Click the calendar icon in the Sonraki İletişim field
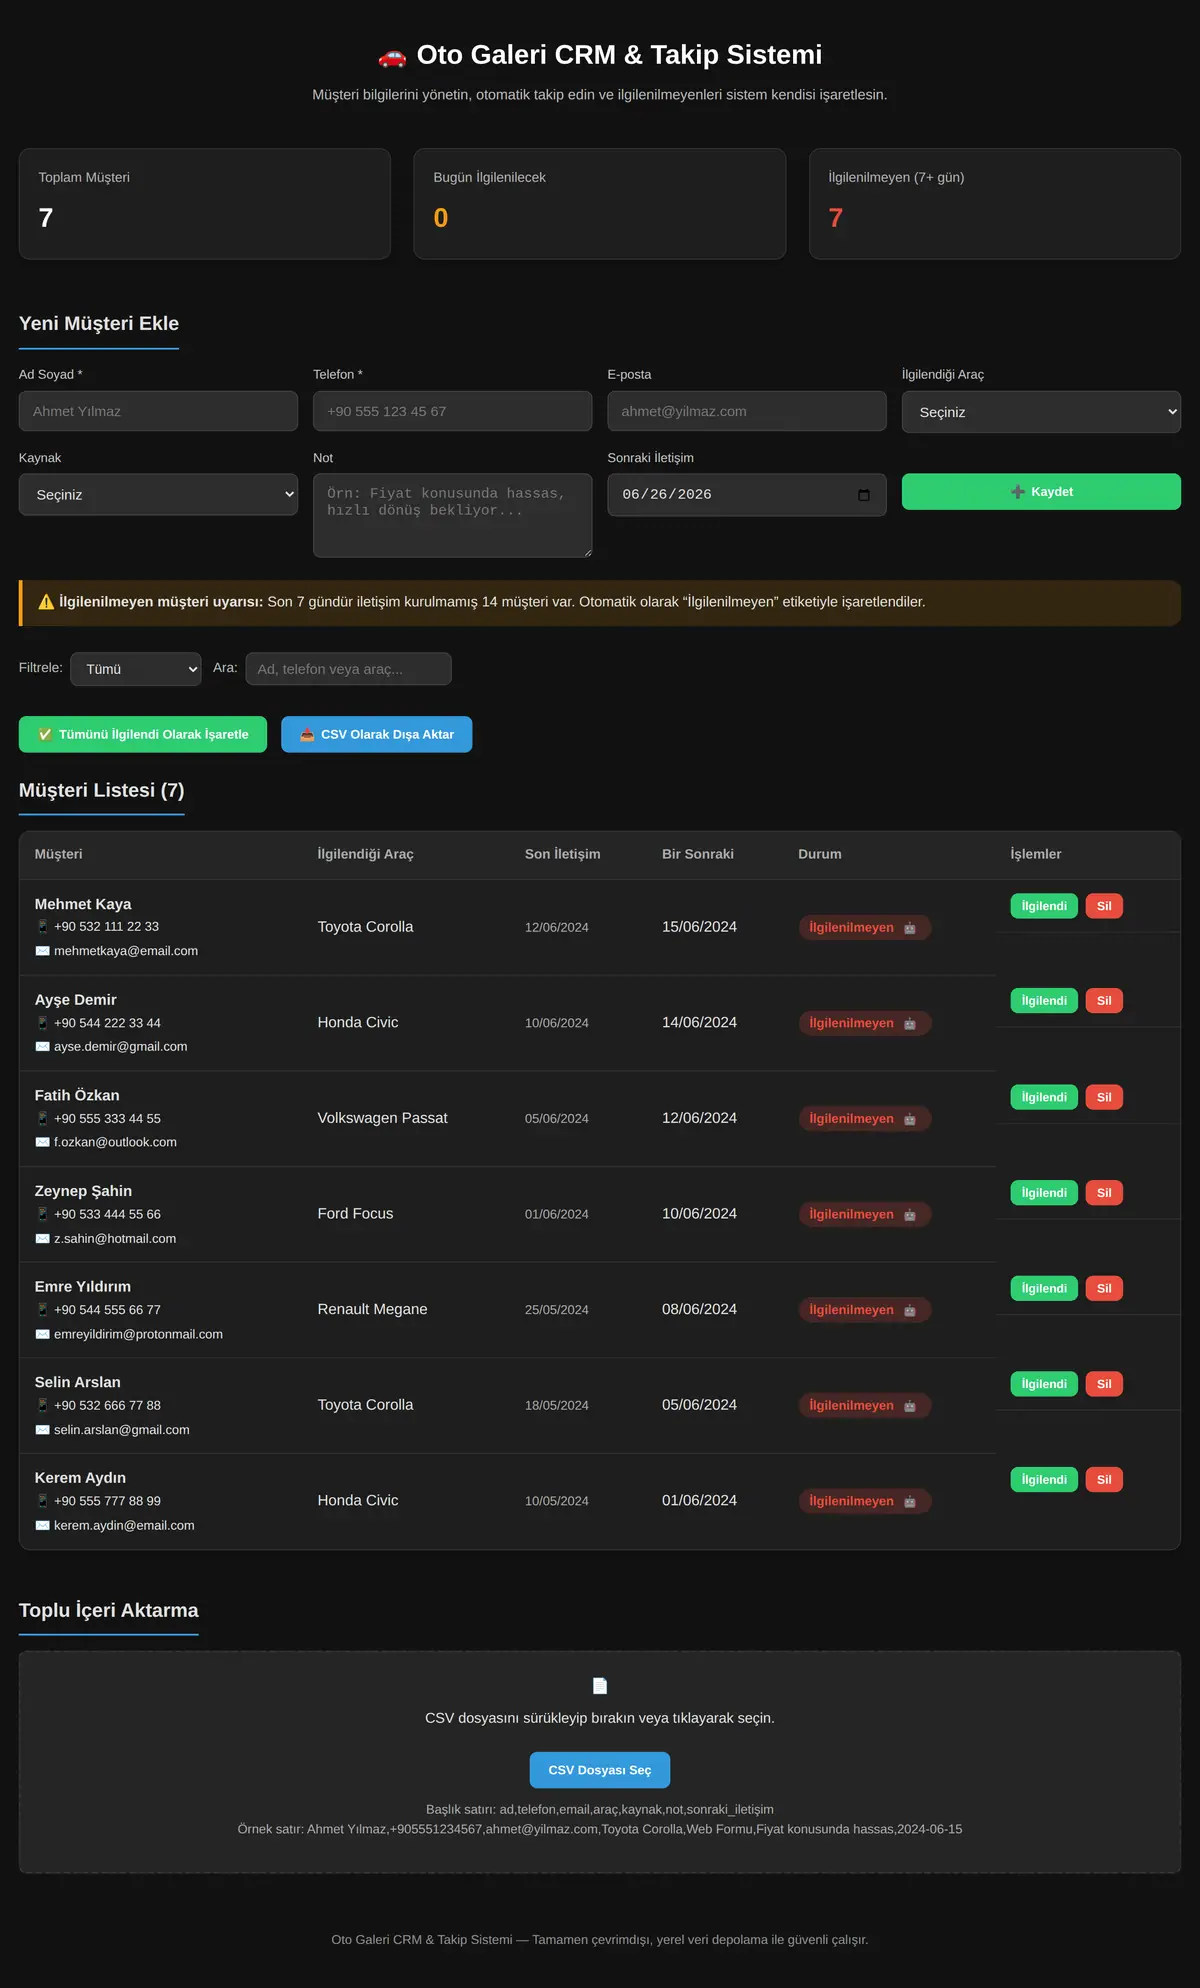This screenshot has width=1200, height=1988. pos(864,495)
